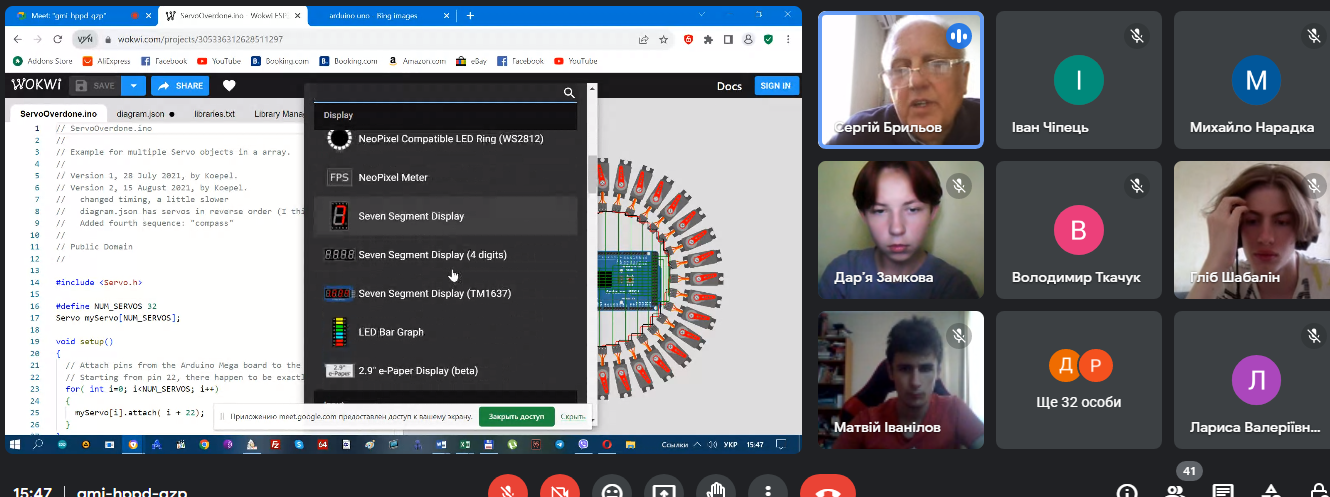
Task: Open the Save dropdown arrow
Action: pos(135,86)
